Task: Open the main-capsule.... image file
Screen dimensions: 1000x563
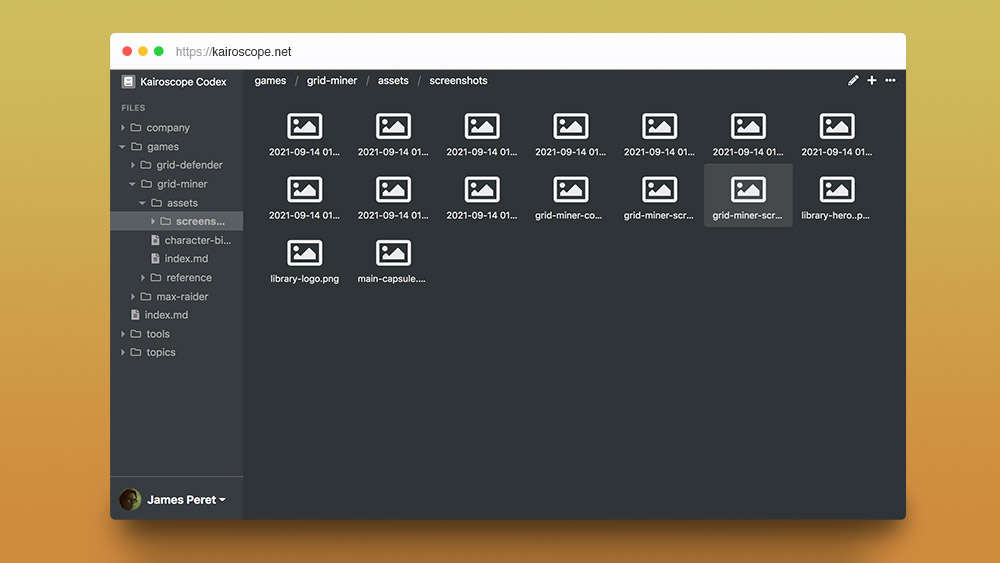Action: pyautogui.click(x=393, y=259)
